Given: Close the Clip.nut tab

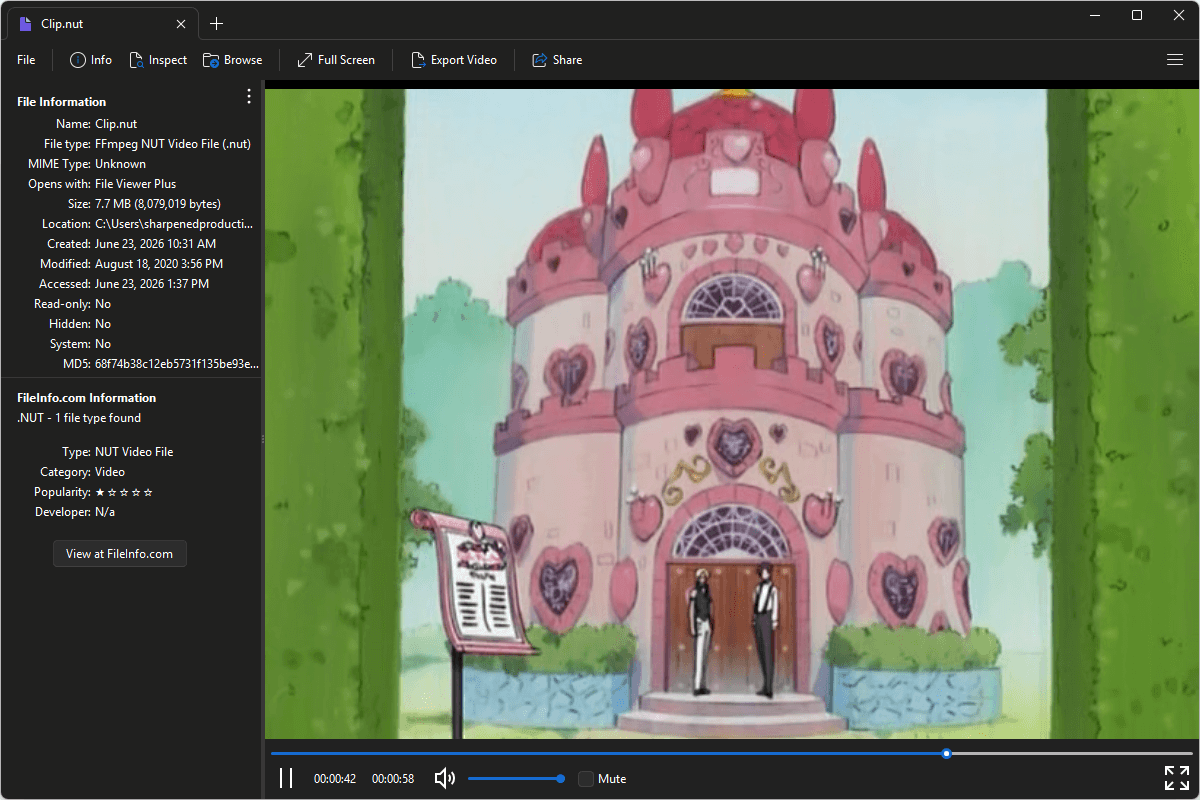Looking at the screenshot, I should pos(181,24).
